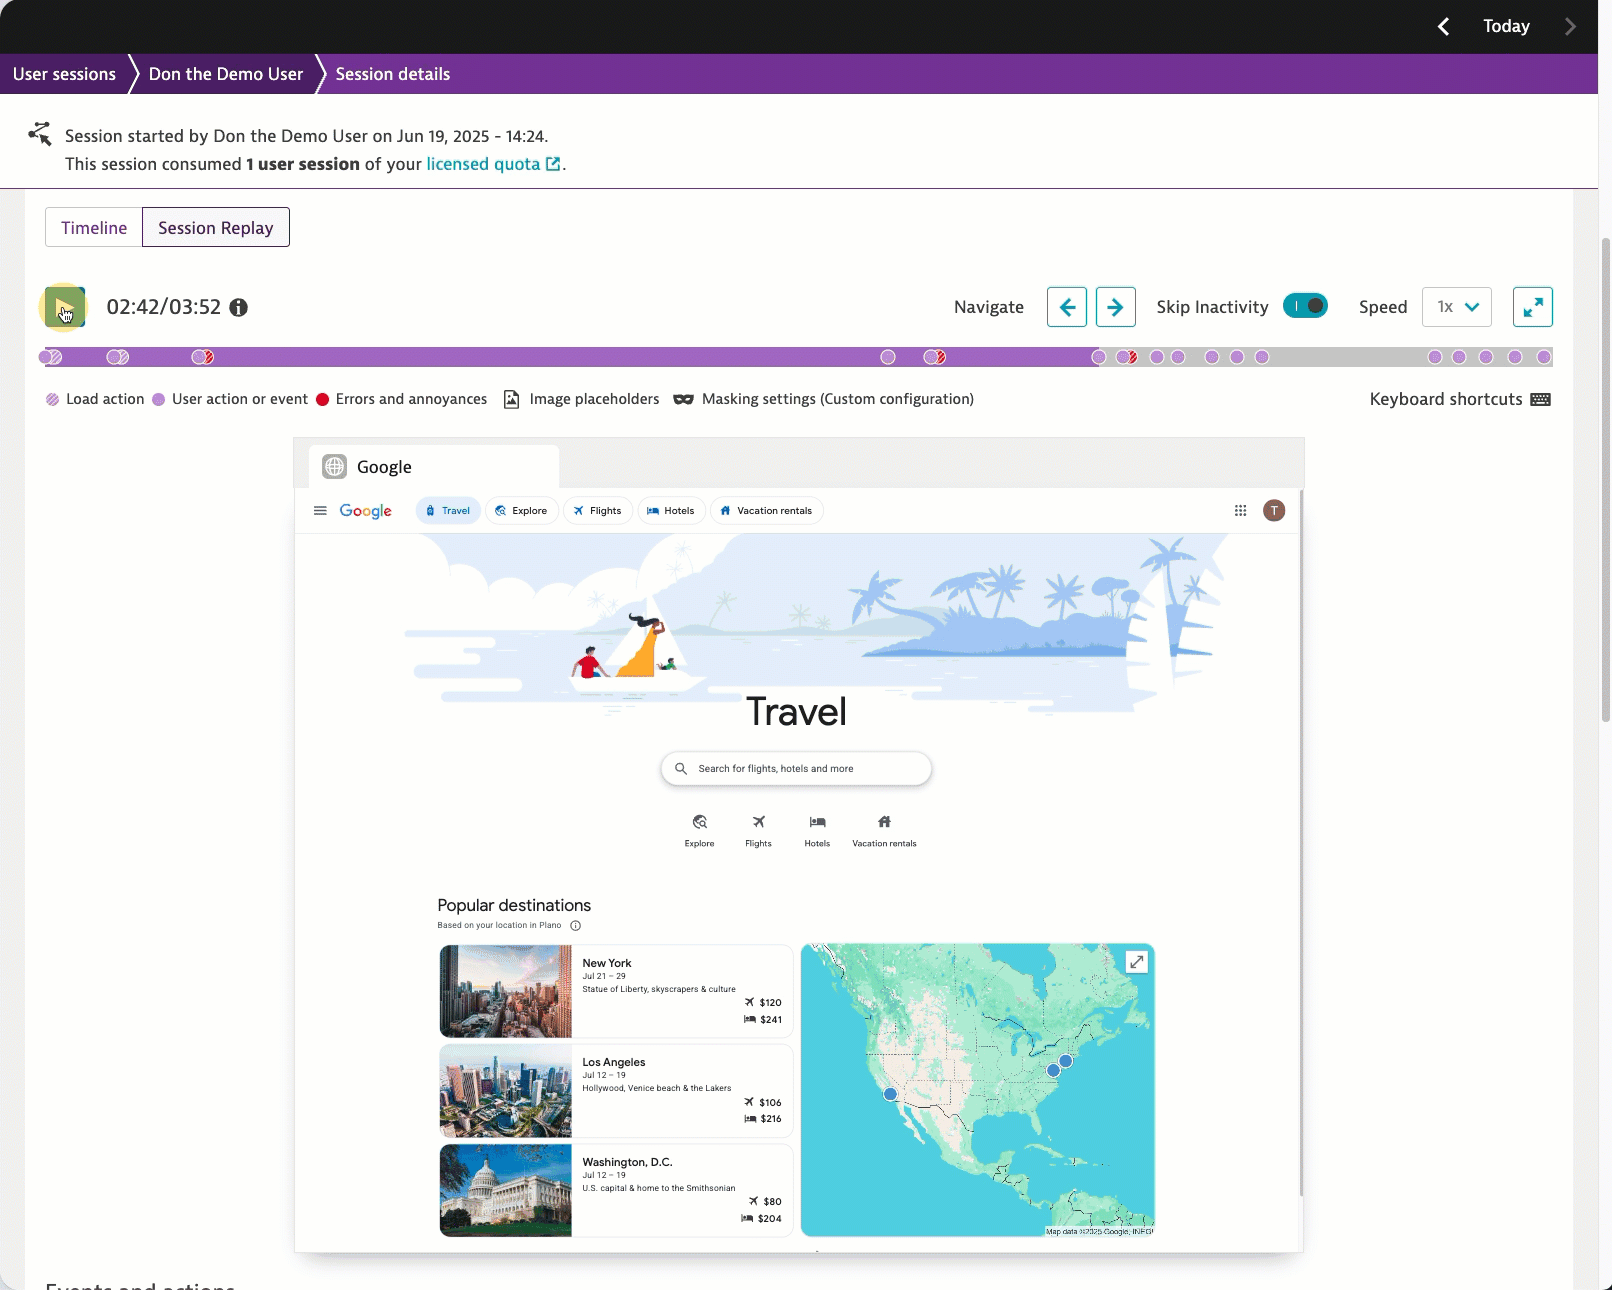Open the Los Angeles destination card
Screen dimensions: 1612x1290
click(616, 1091)
